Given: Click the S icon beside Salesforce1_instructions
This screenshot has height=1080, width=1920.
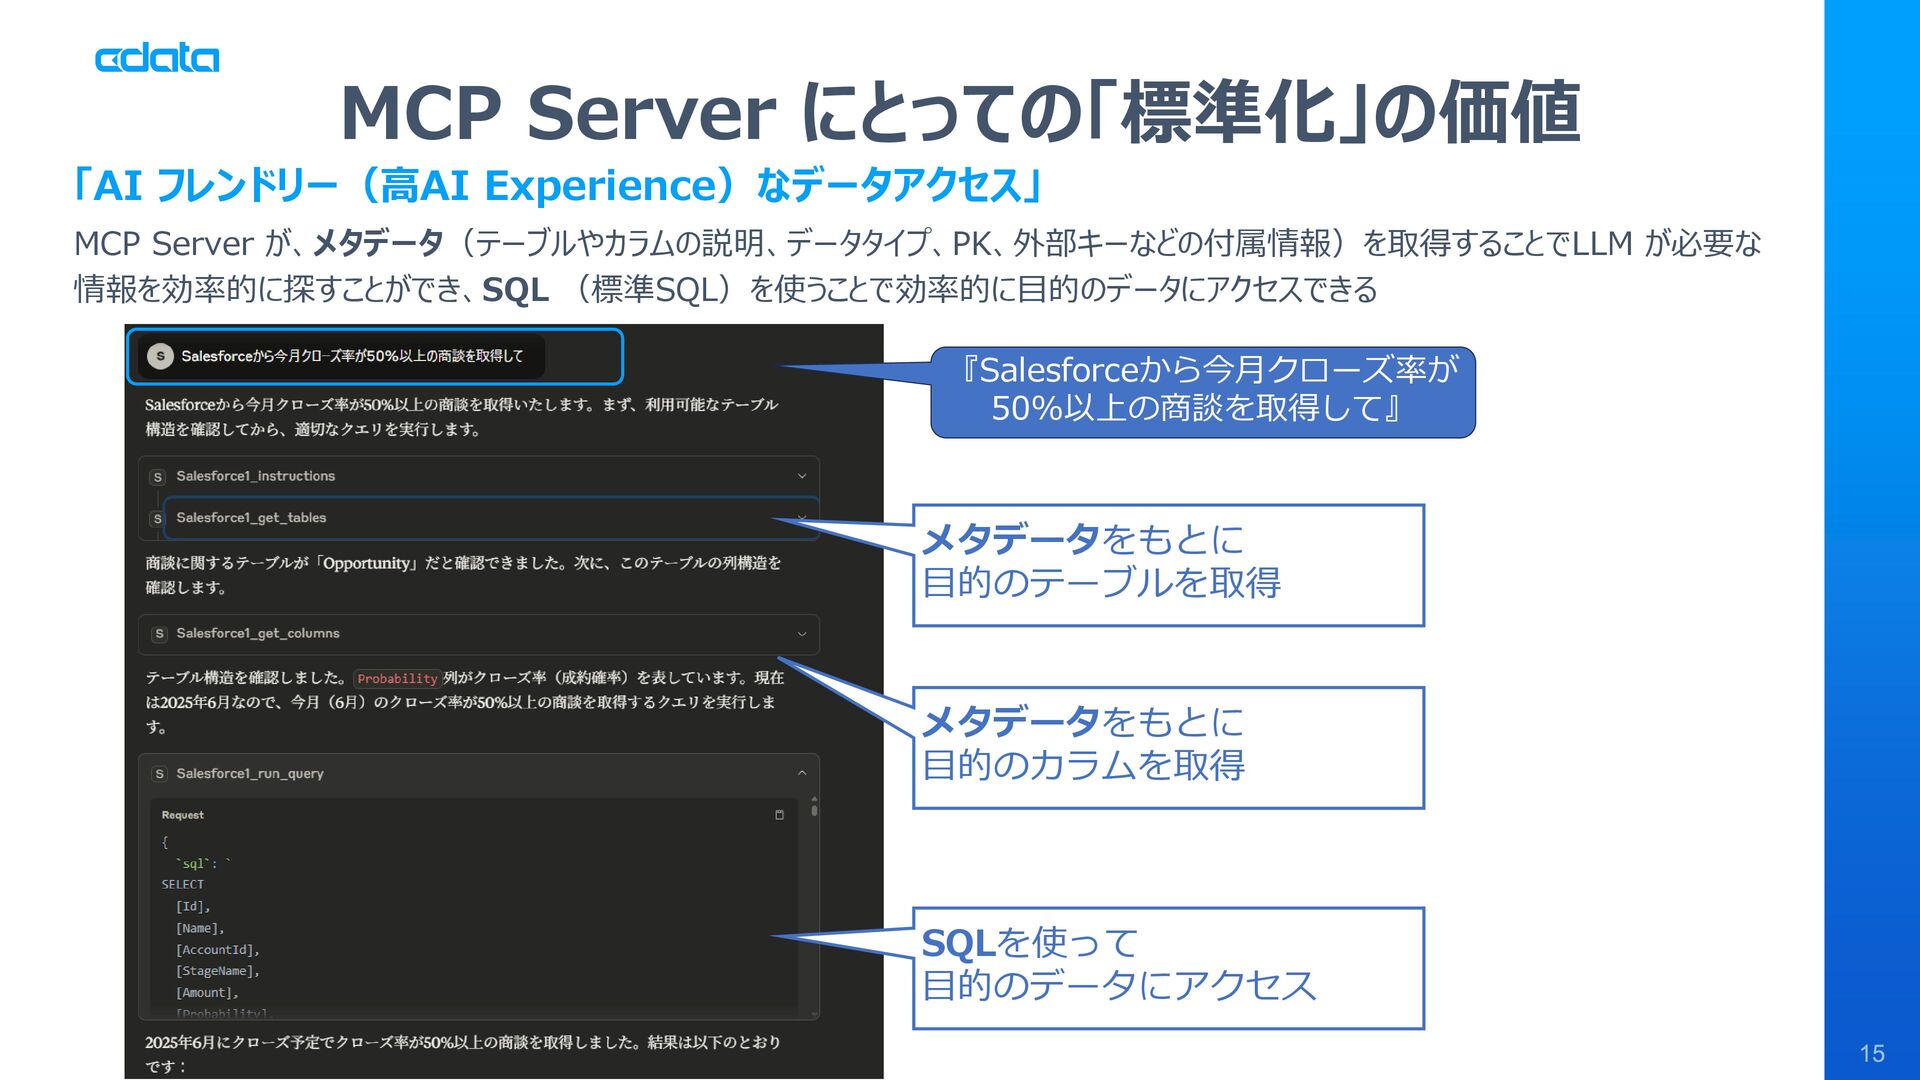Looking at the screenshot, I should click(158, 477).
